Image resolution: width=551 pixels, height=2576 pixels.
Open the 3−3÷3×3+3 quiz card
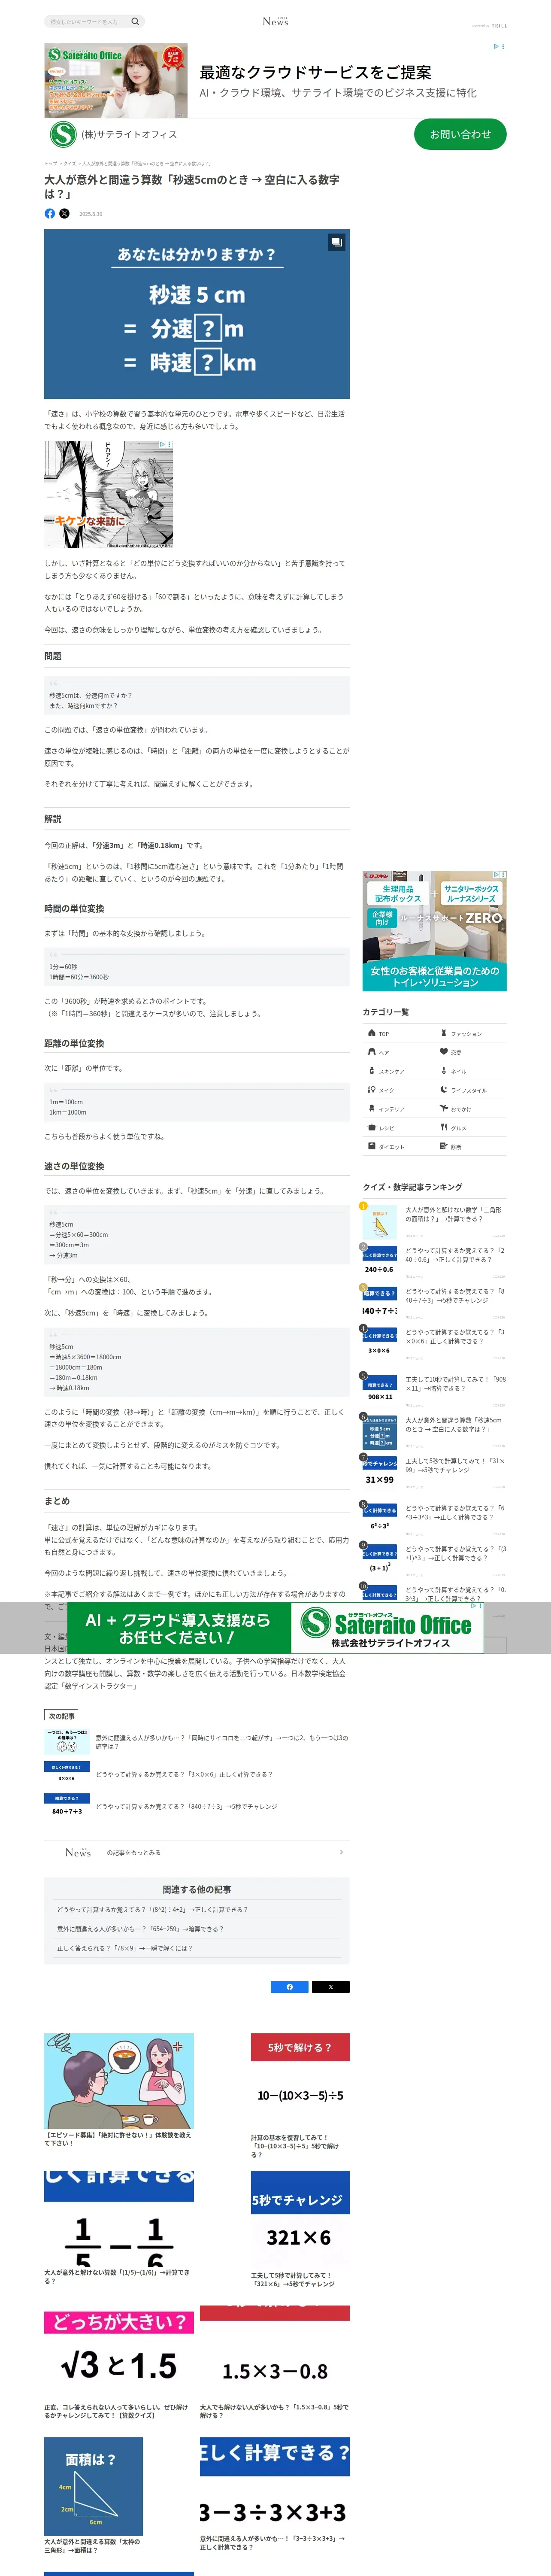(275, 2494)
